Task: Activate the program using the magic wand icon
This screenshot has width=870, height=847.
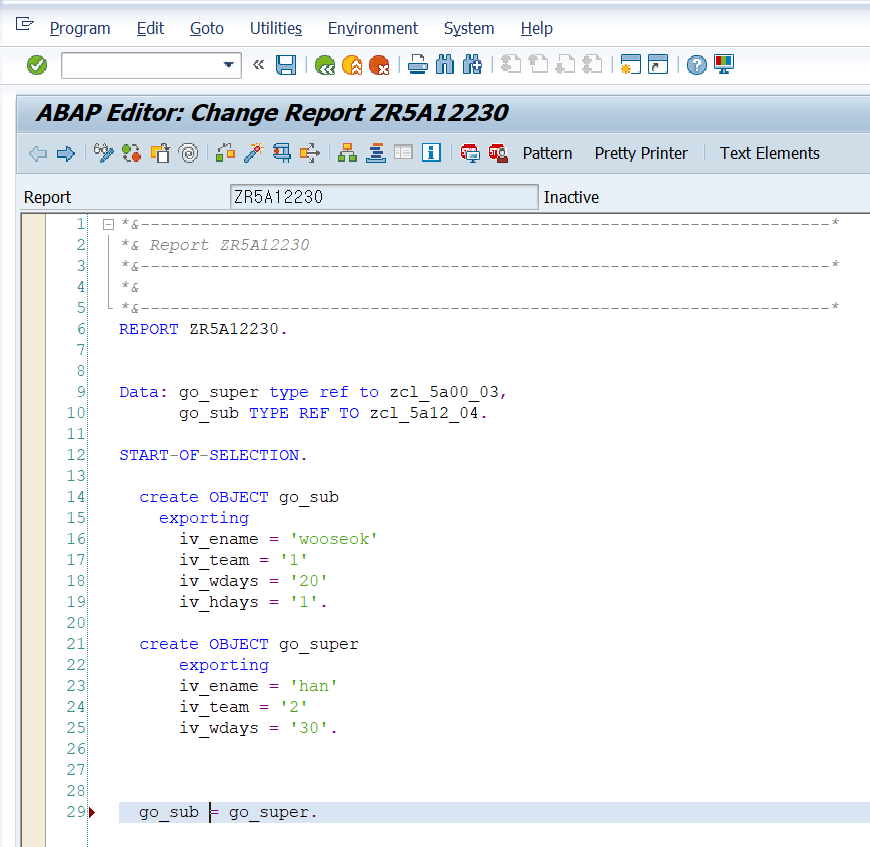Action: click(x=254, y=153)
